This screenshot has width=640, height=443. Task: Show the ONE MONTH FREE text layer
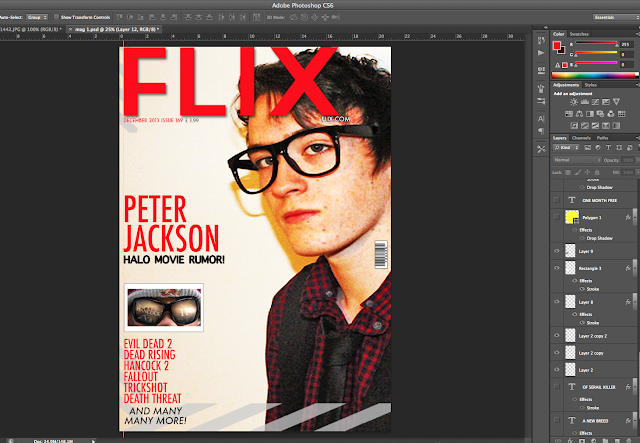[556, 200]
